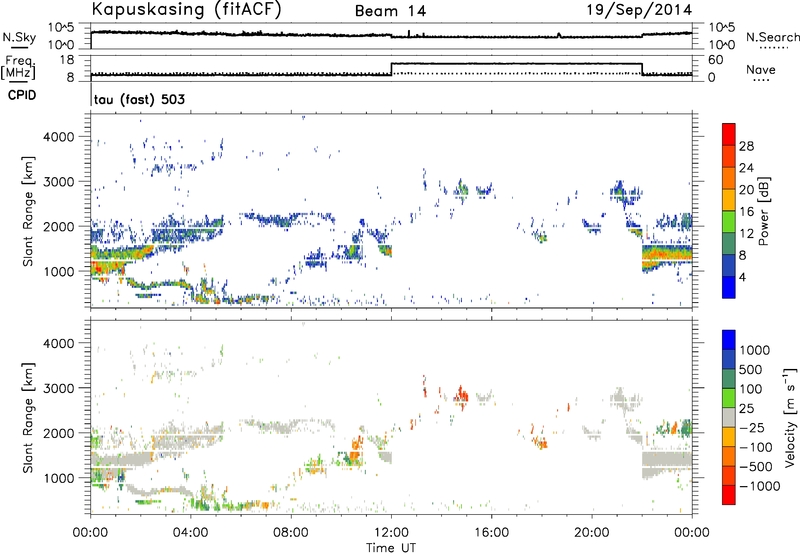
Task: Click the frequency step-down near 22:00 UT
Action: (x=642, y=69)
